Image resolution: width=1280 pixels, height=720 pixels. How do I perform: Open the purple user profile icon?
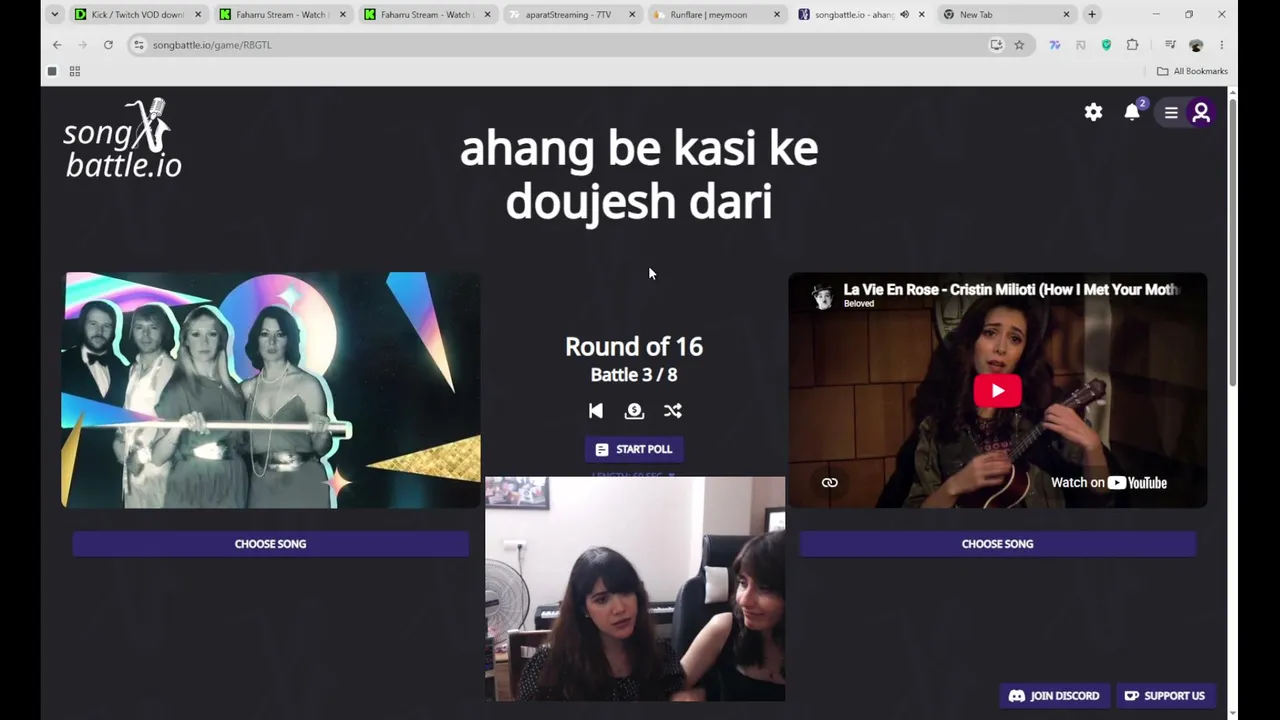[x=1201, y=113]
